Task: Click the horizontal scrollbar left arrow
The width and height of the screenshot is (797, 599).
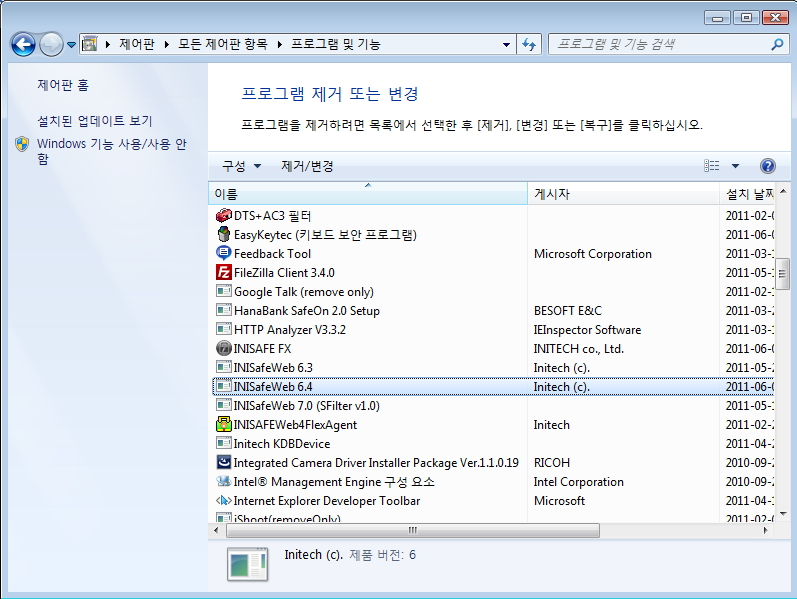Action: click(217, 530)
